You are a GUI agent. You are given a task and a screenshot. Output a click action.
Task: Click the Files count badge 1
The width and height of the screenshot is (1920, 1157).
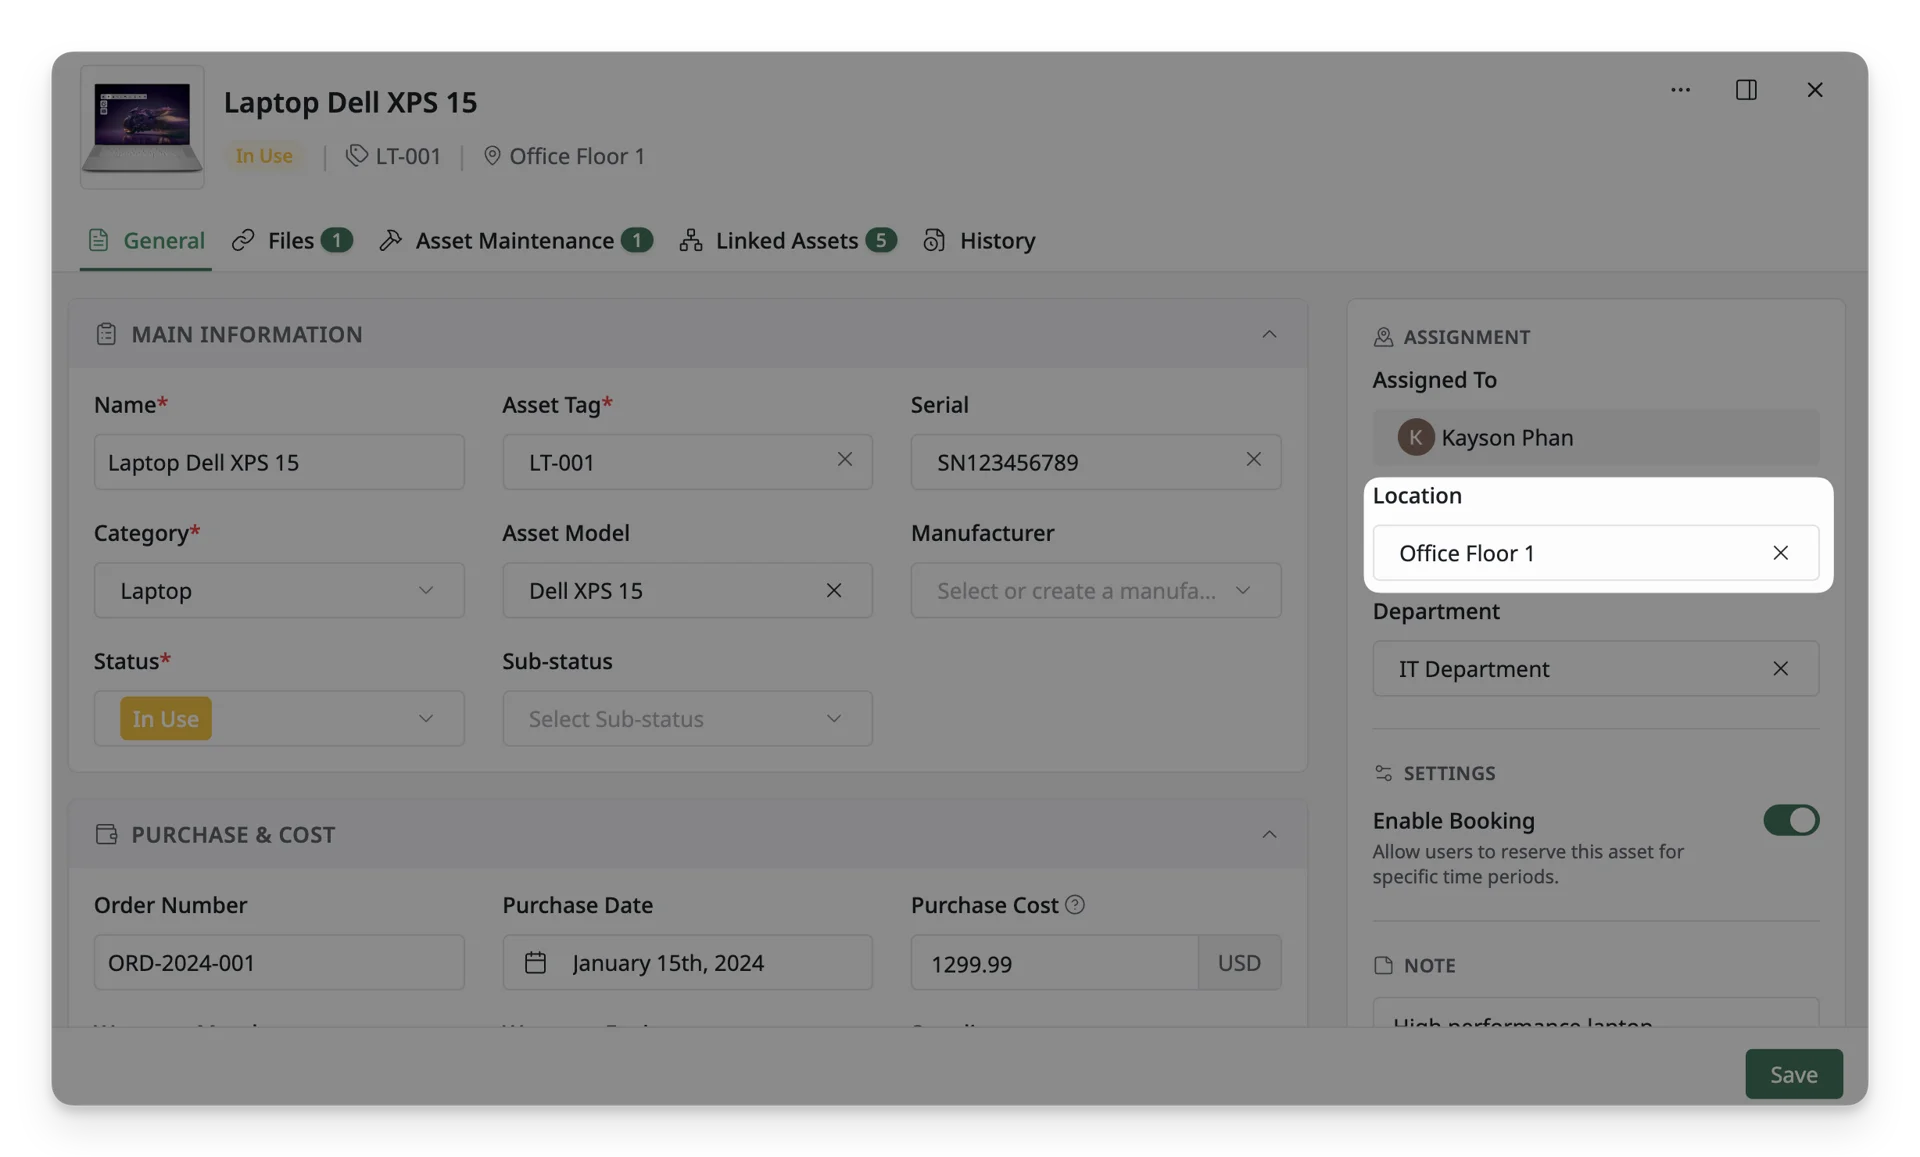pyautogui.click(x=337, y=240)
